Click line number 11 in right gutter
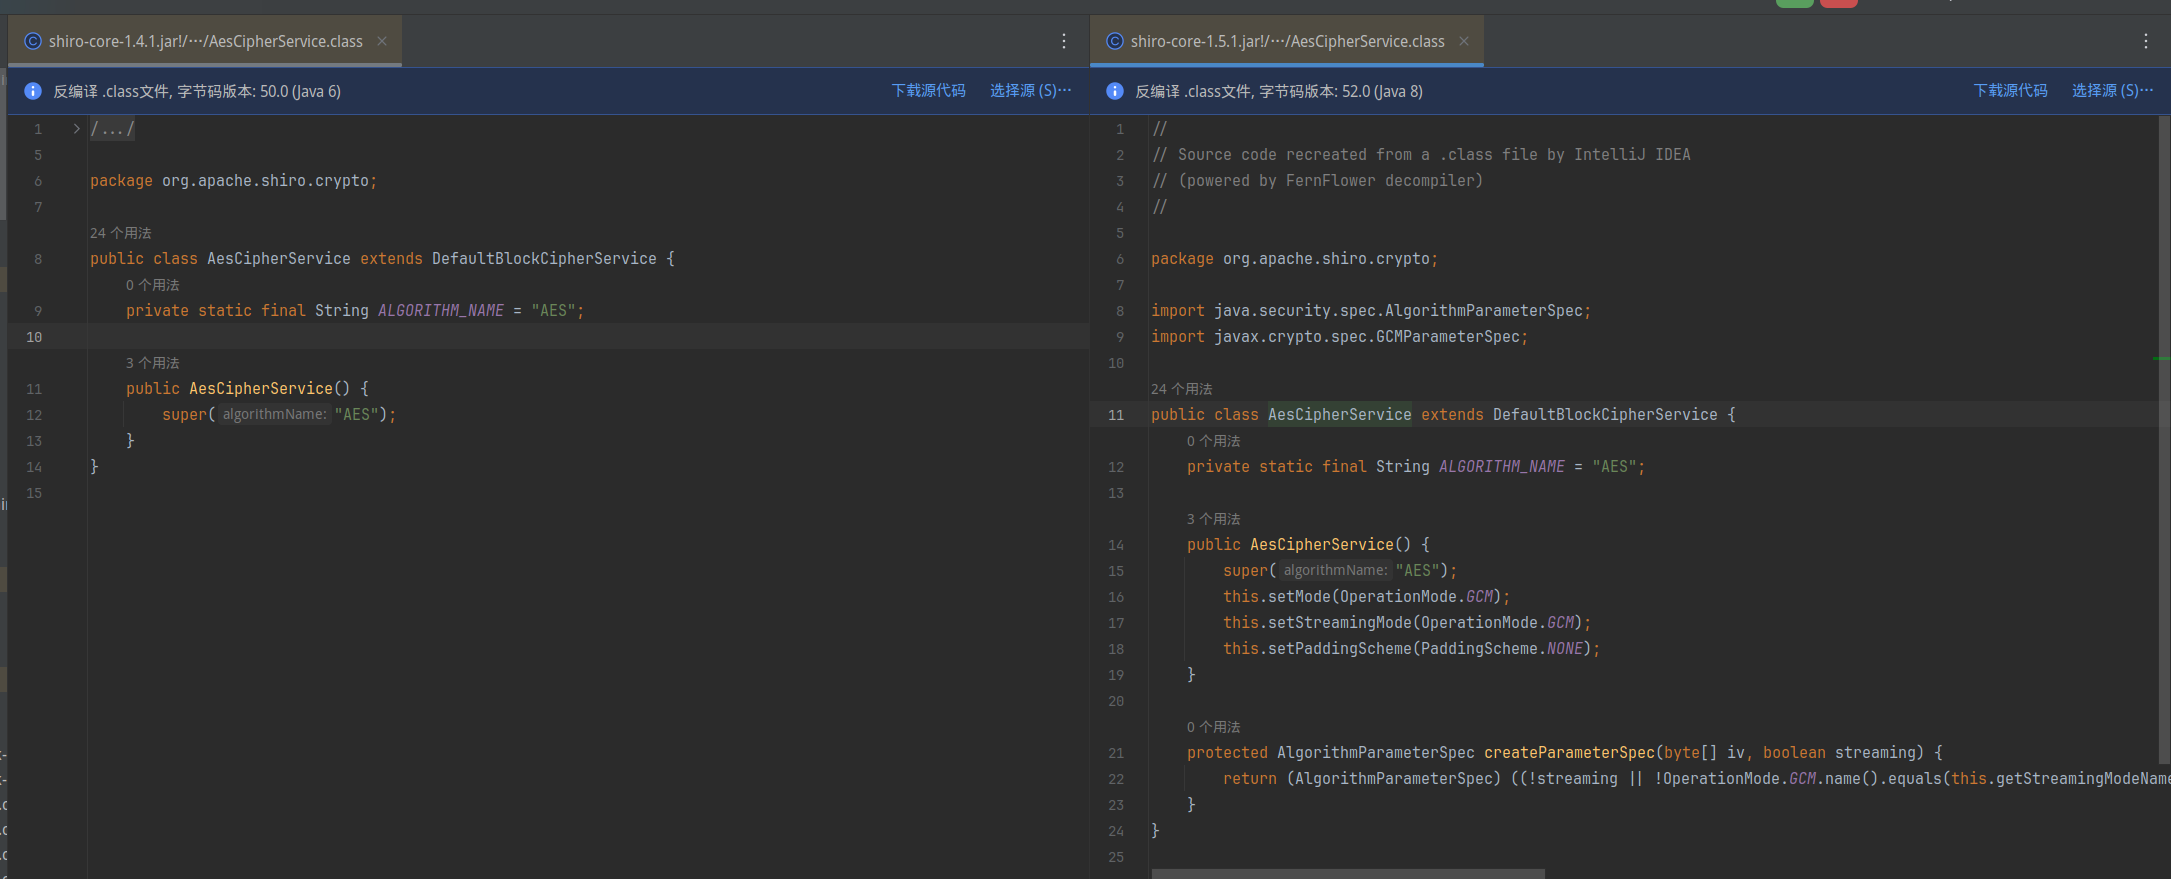This screenshot has height=879, width=2171. tap(1116, 415)
